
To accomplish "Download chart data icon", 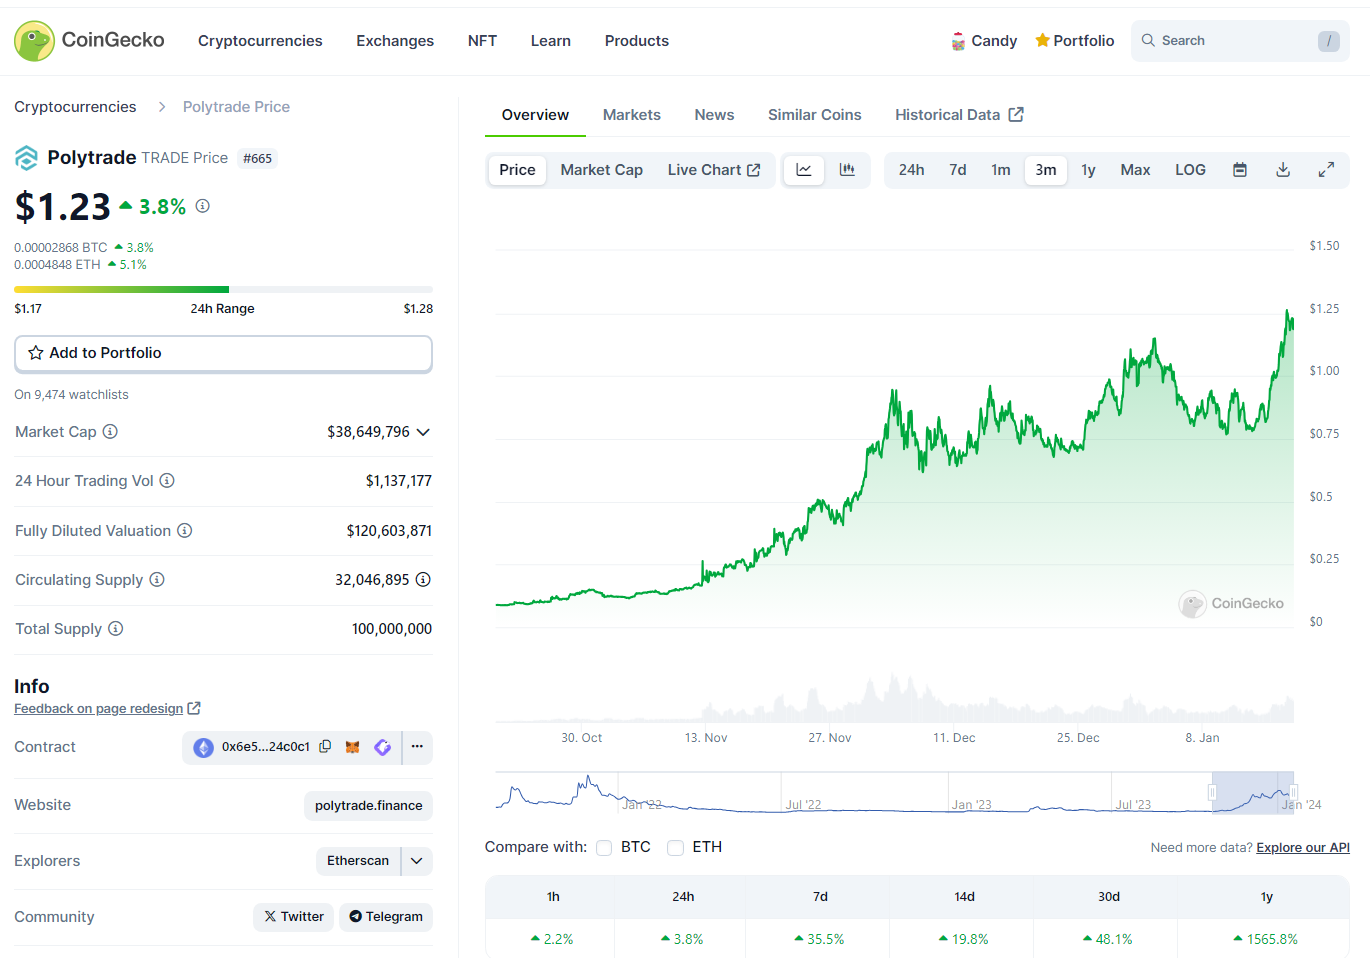I will pyautogui.click(x=1283, y=170).
